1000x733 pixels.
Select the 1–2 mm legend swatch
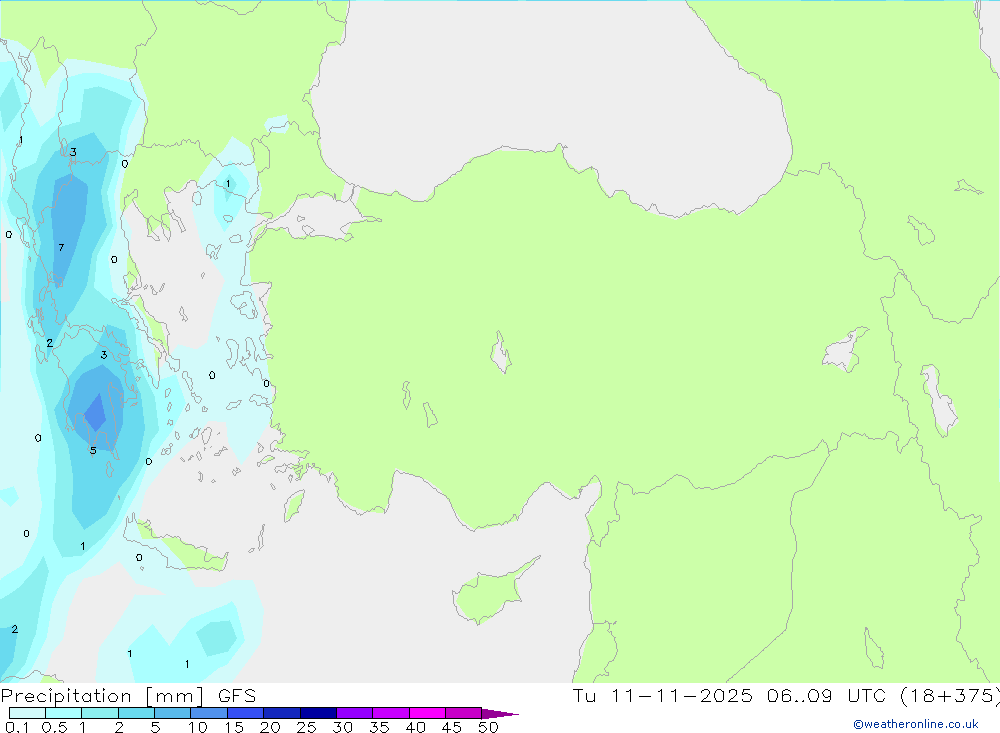99,713
